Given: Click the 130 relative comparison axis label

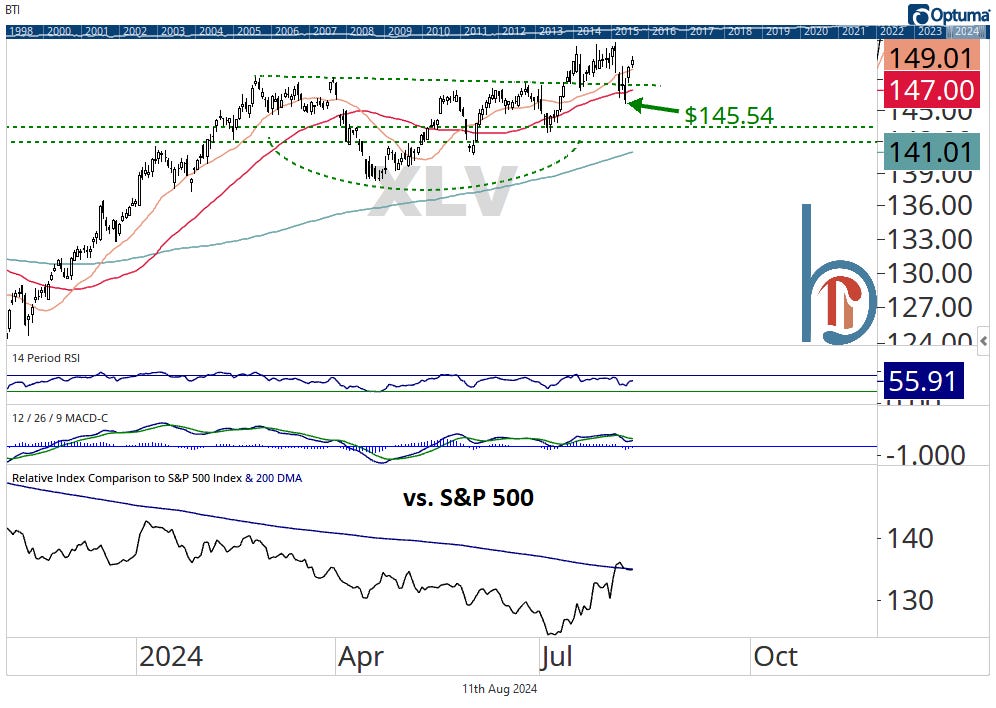Looking at the screenshot, I should pyautogui.click(x=910, y=601).
